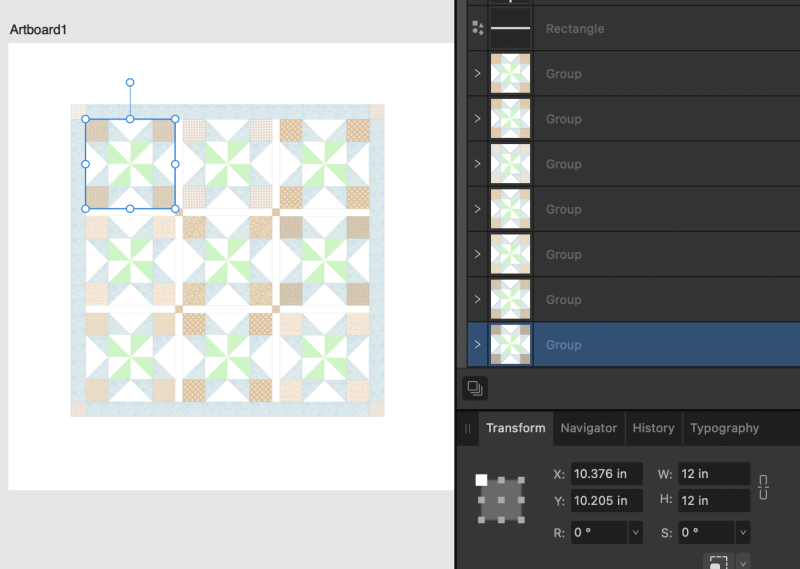Expand the first Group layer under Rectangle
Screen dimensions: 800x569
coord(477,74)
